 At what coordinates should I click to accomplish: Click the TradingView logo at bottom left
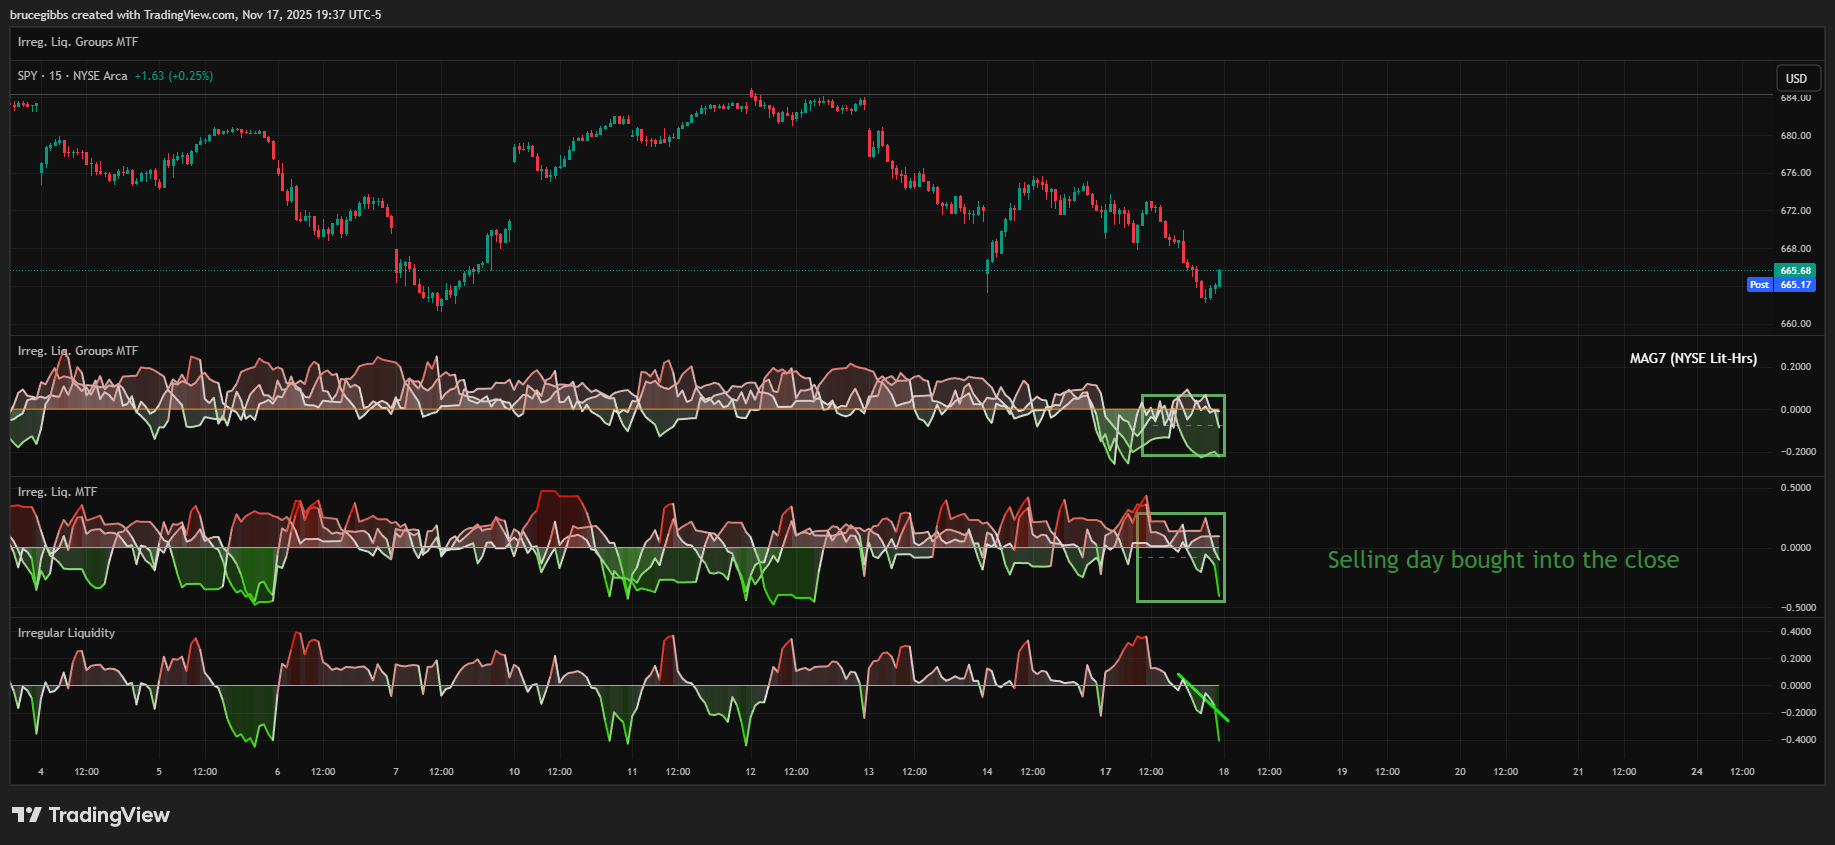[x=90, y=815]
